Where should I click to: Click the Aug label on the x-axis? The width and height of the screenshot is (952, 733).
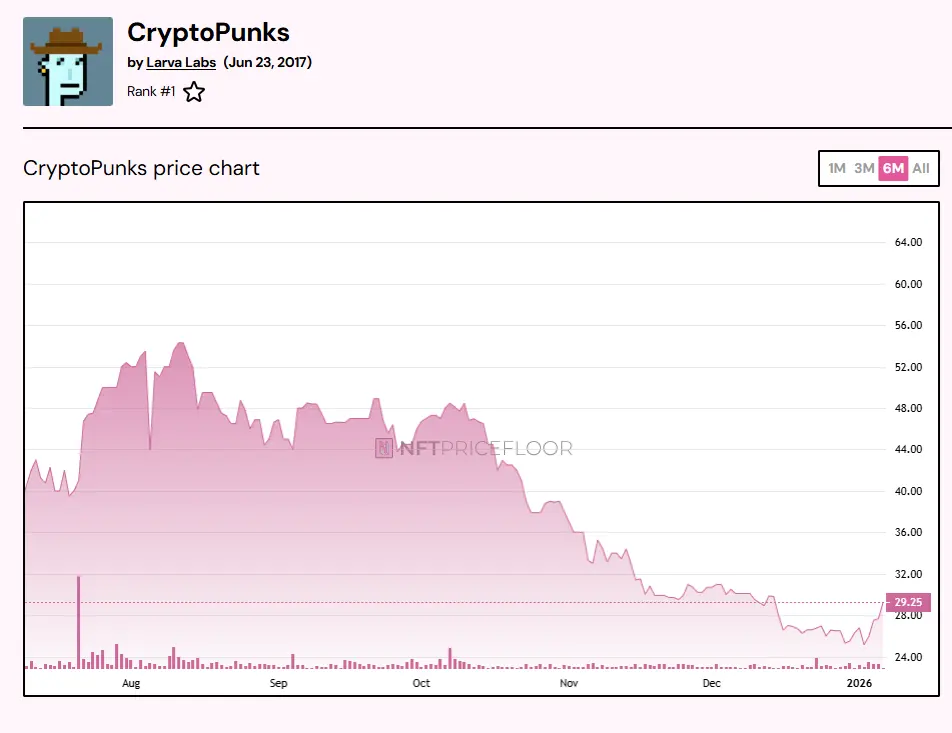(130, 683)
